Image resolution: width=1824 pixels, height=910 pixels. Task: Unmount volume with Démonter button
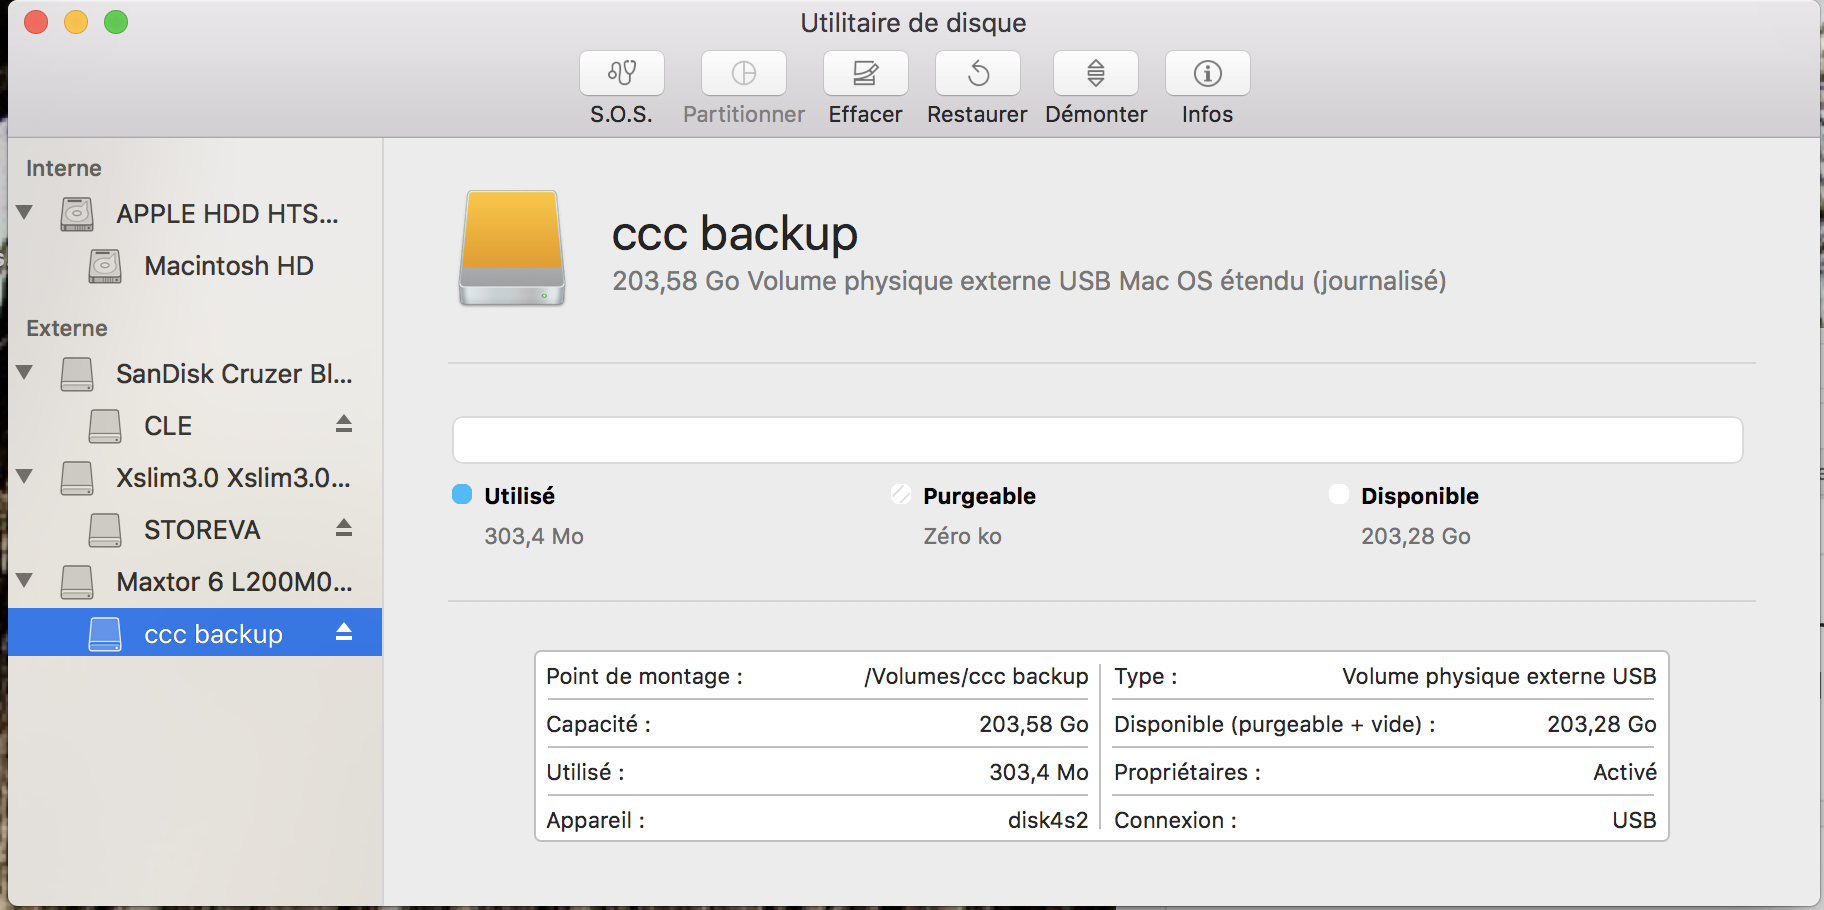tap(1095, 74)
